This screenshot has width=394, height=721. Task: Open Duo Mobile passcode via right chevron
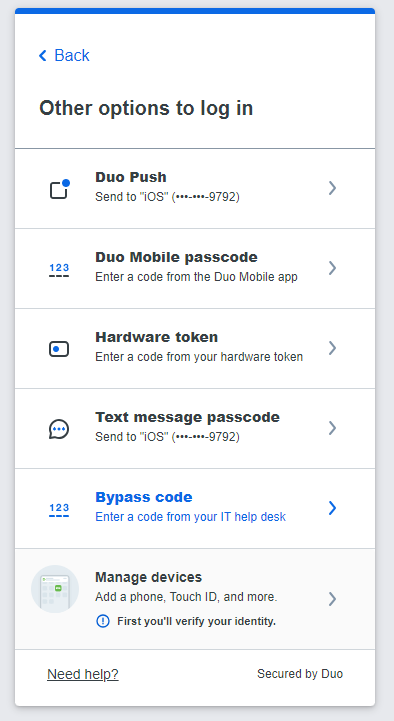coord(332,268)
